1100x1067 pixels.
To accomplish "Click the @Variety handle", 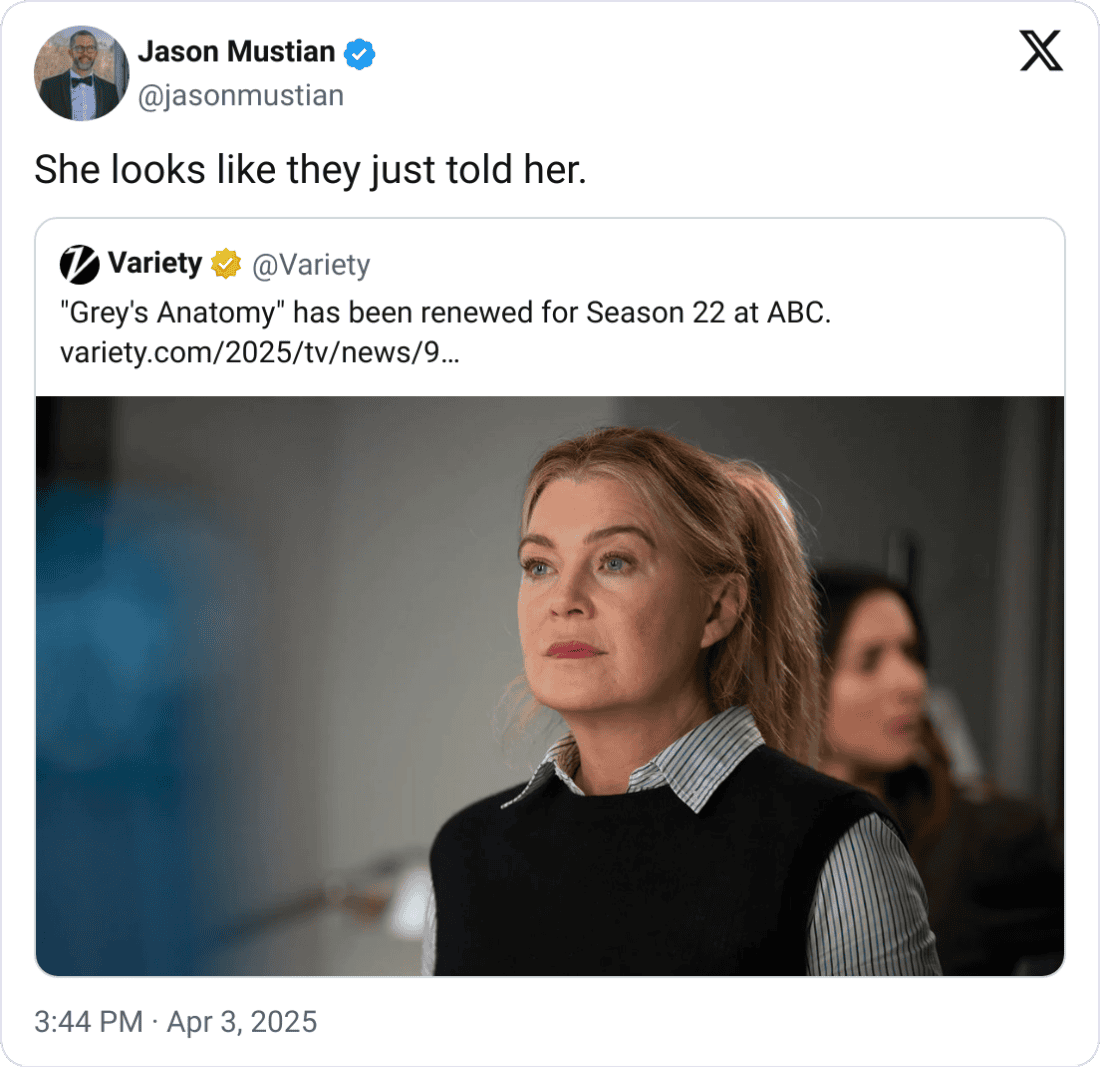I will [x=314, y=264].
